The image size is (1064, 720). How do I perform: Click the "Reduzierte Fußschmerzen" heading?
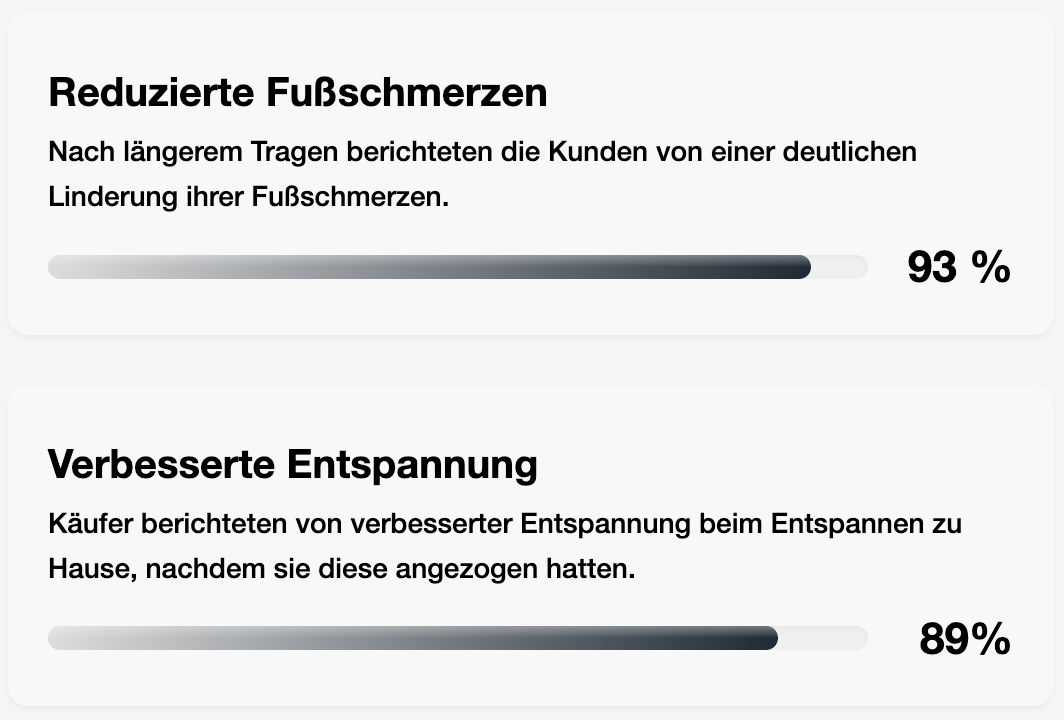pos(298,93)
